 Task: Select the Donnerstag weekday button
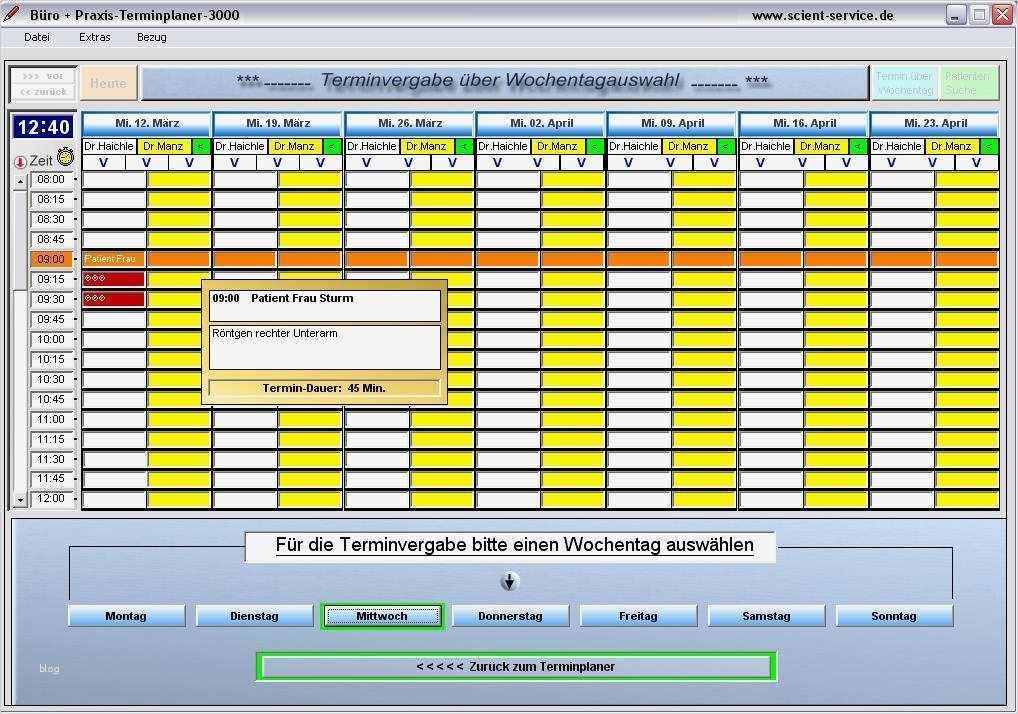[510, 615]
